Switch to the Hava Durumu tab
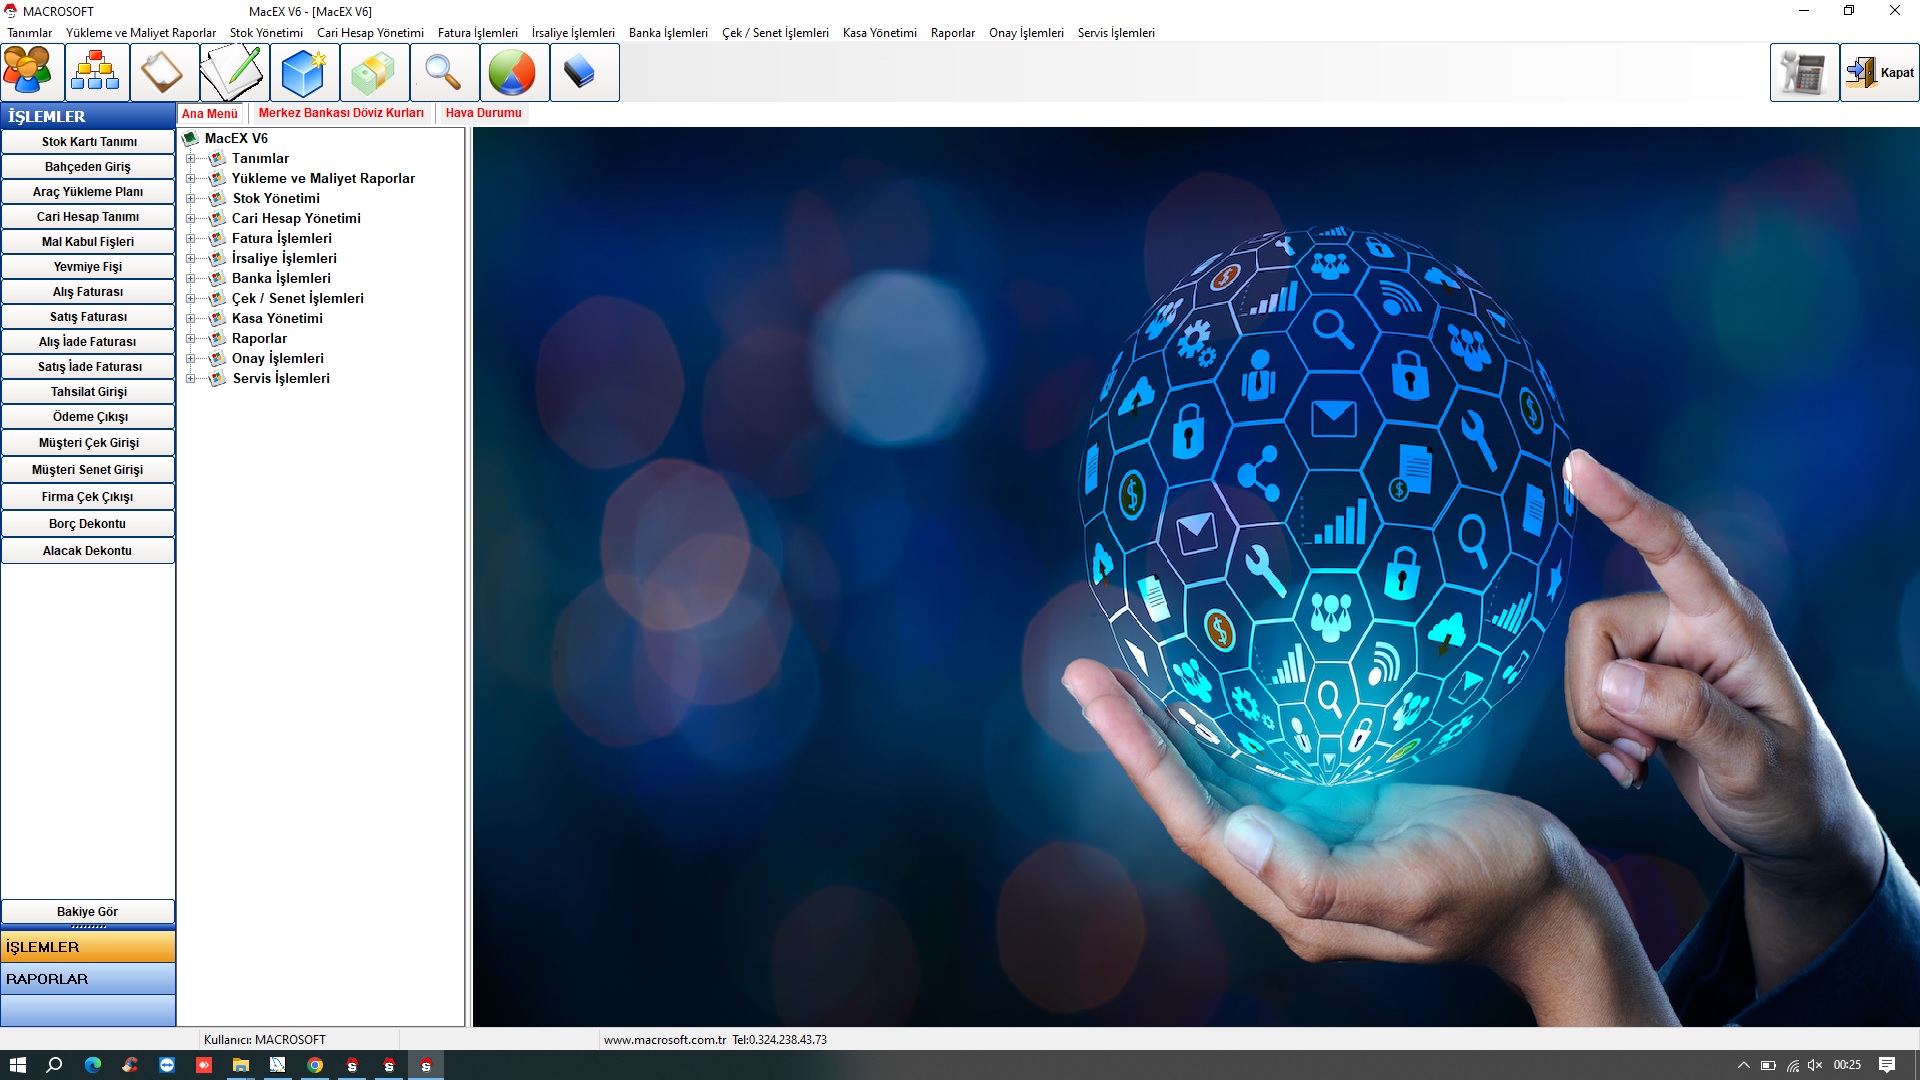 pyautogui.click(x=483, y=113)
